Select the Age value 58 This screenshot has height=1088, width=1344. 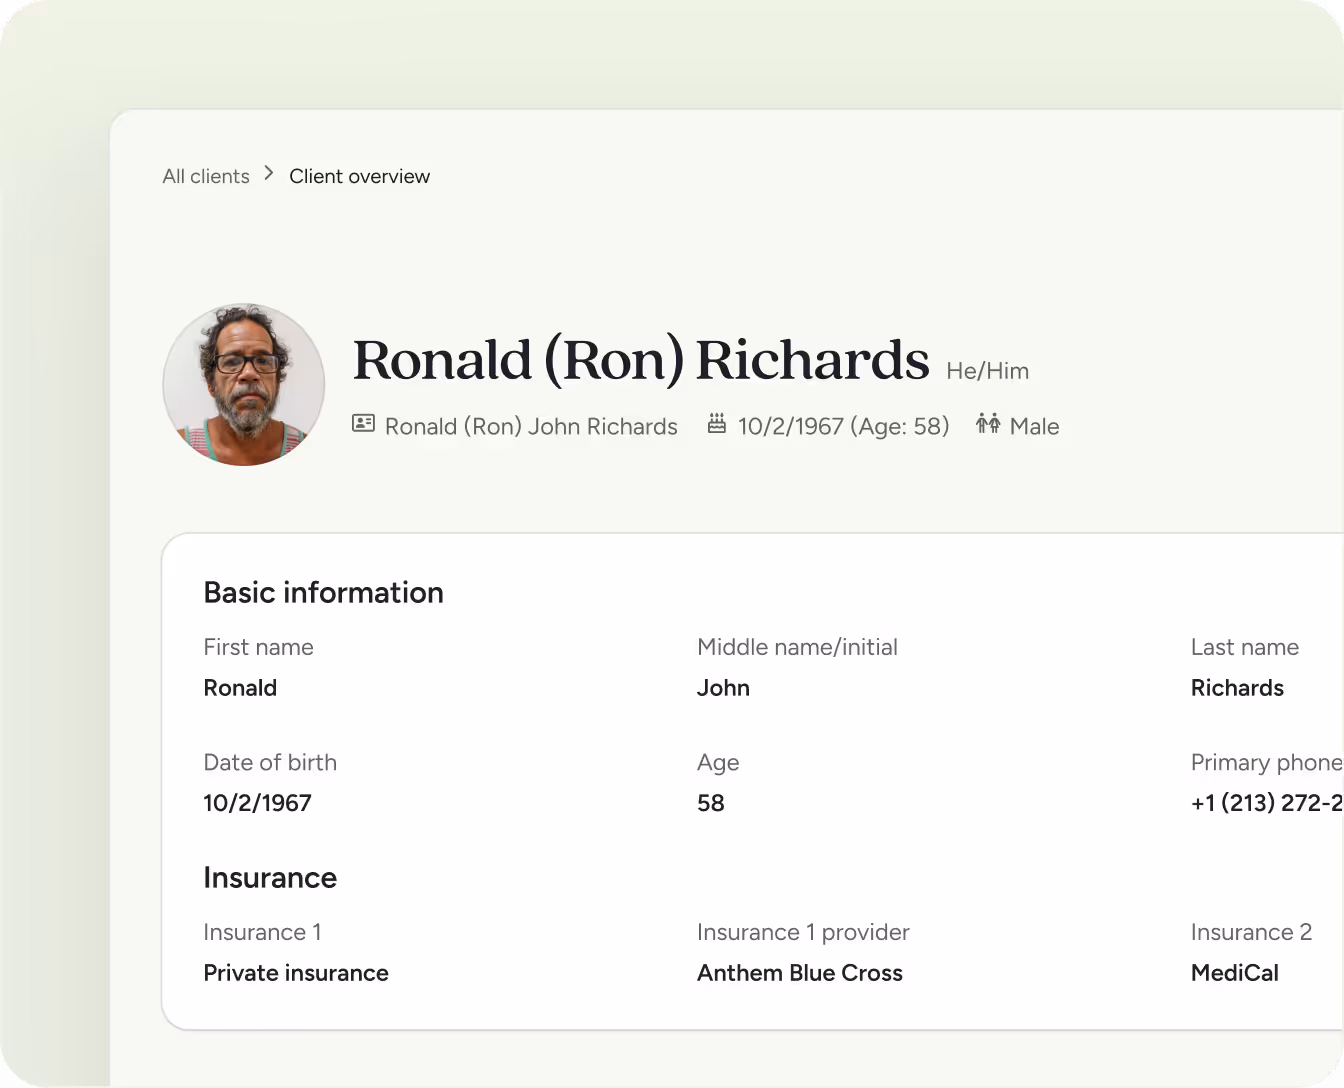coord(711,803)
